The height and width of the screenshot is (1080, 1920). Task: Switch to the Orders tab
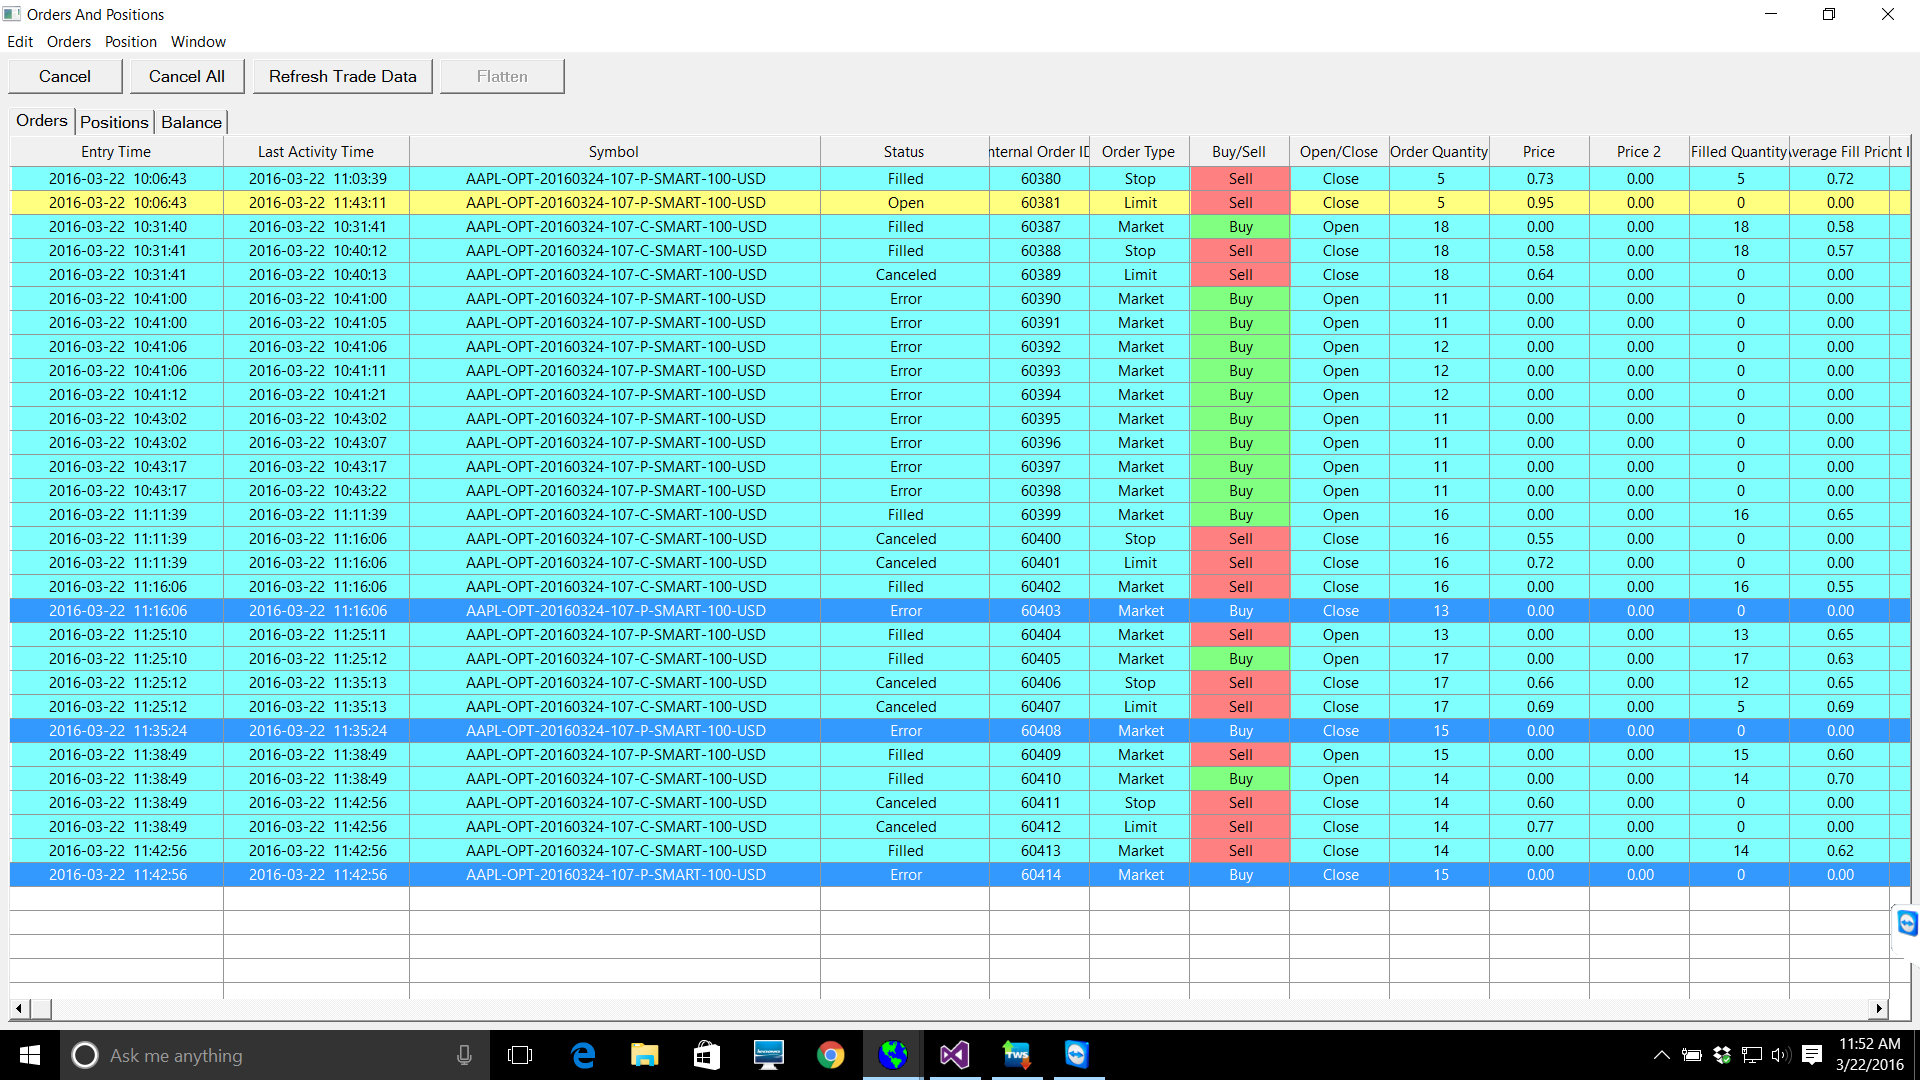(x=42, y=121)
